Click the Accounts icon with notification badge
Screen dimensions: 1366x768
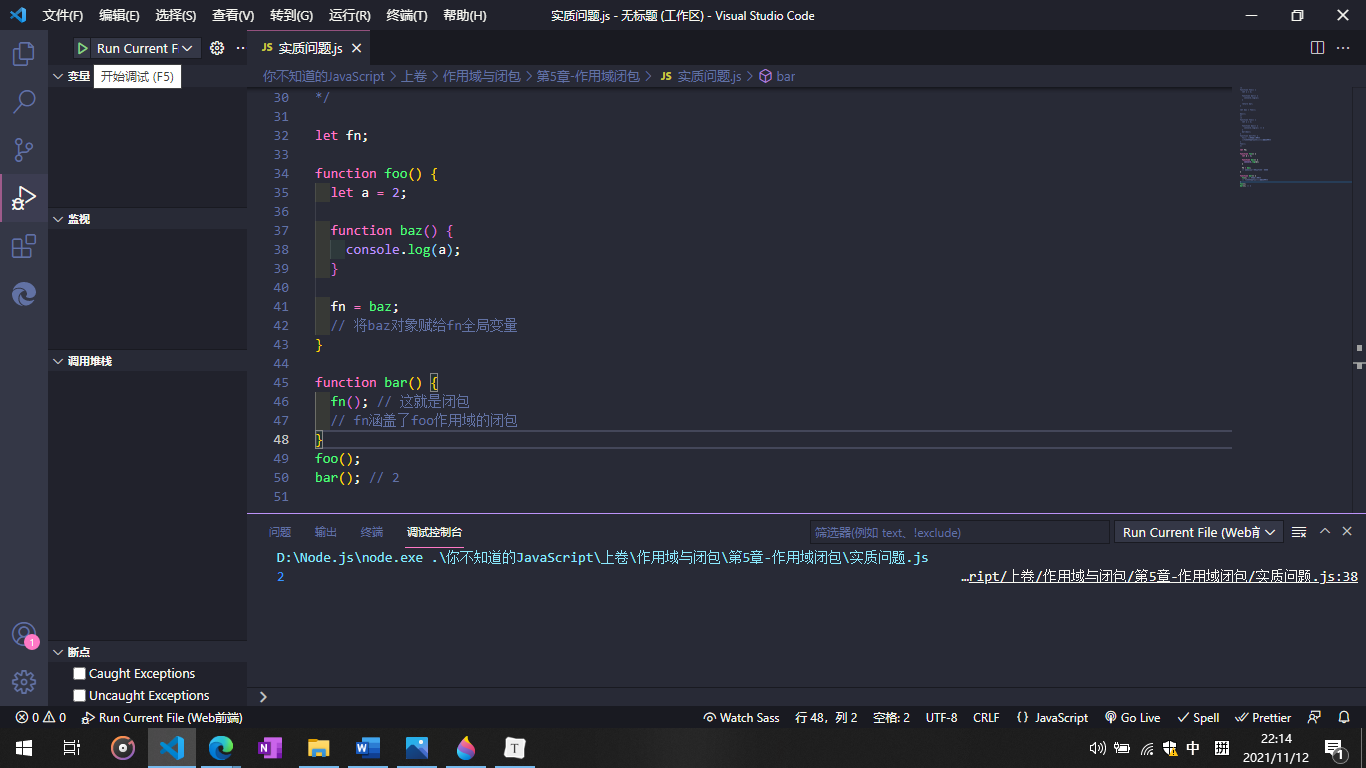[x=22, y=634]
